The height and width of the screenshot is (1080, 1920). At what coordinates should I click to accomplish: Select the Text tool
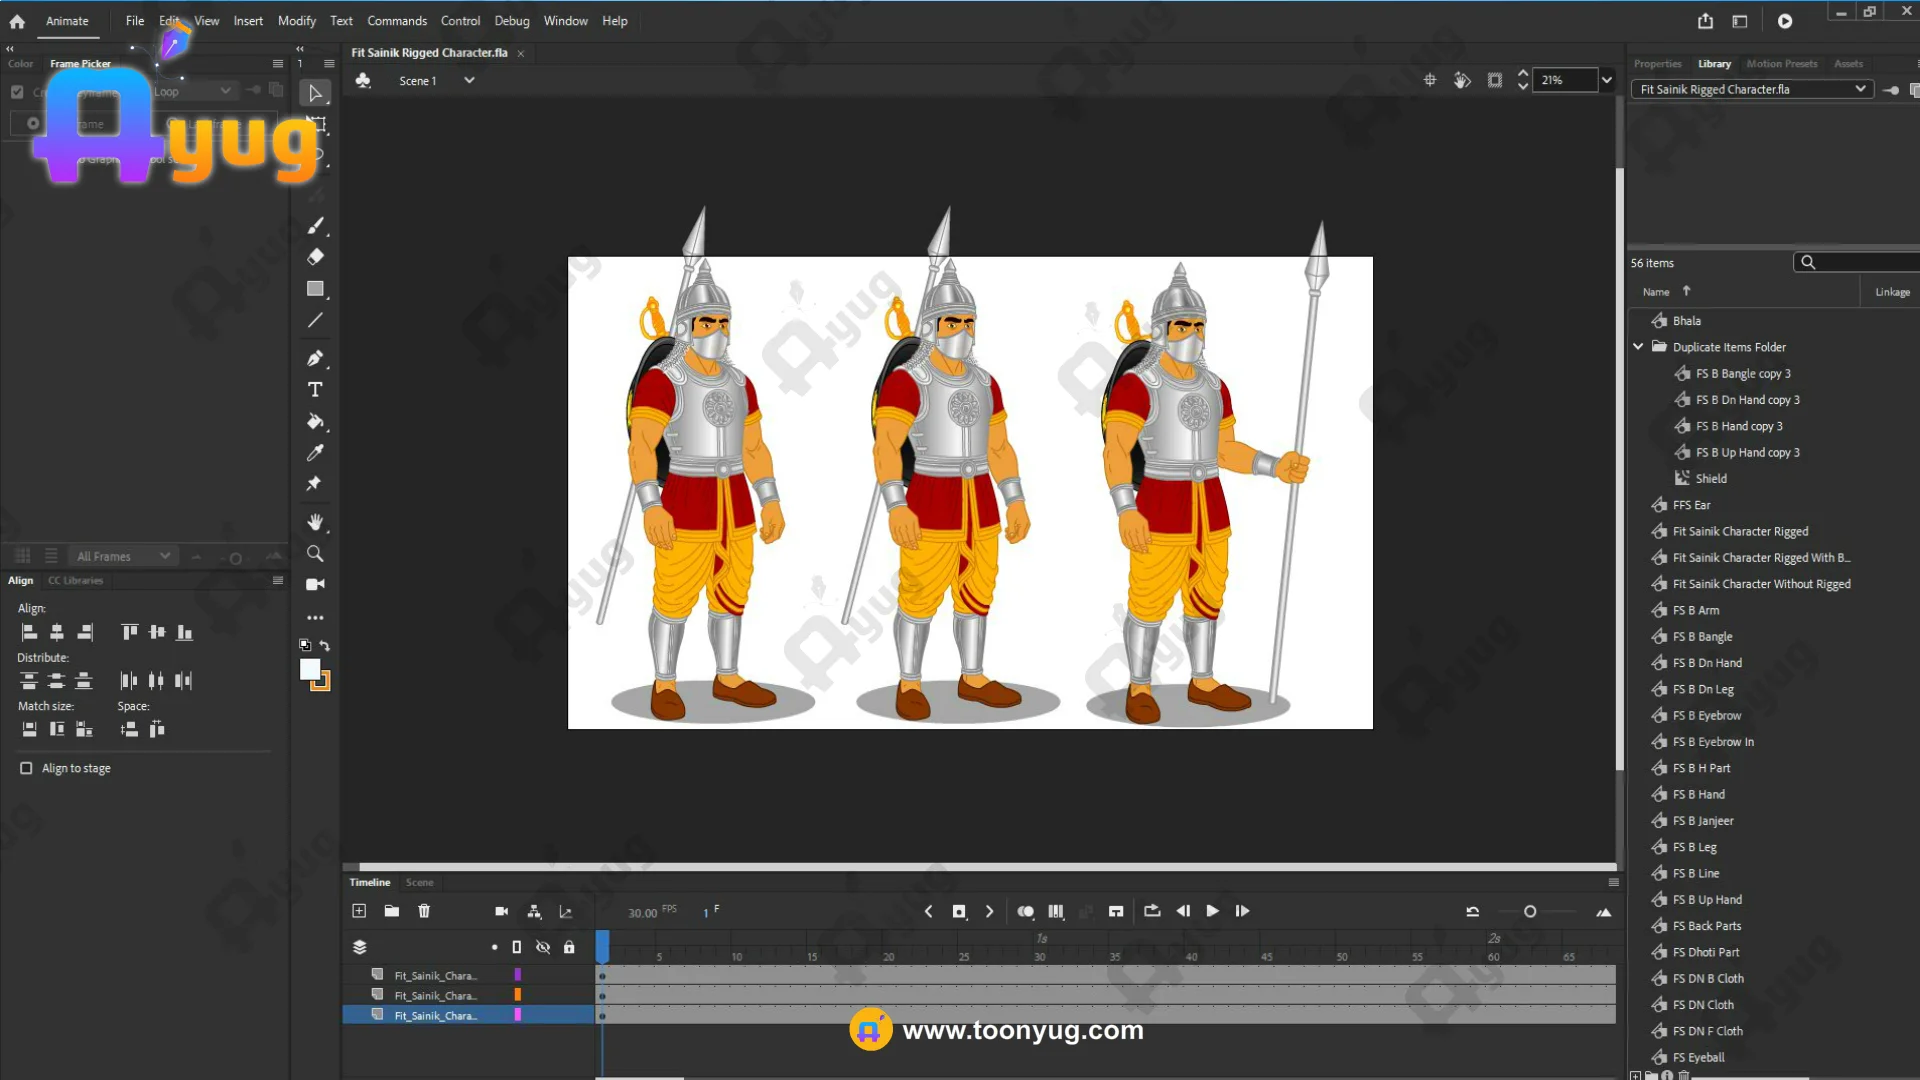315,390
